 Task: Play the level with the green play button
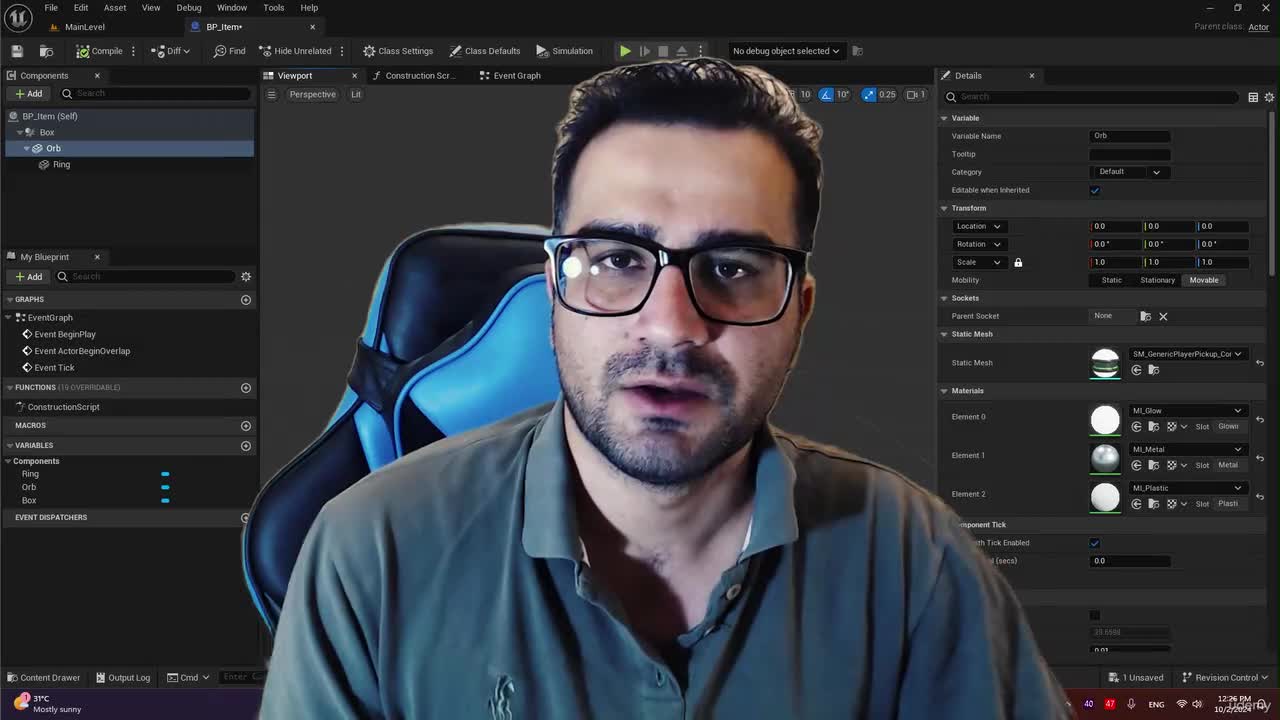pyautogui.click(x=625, y=51)
